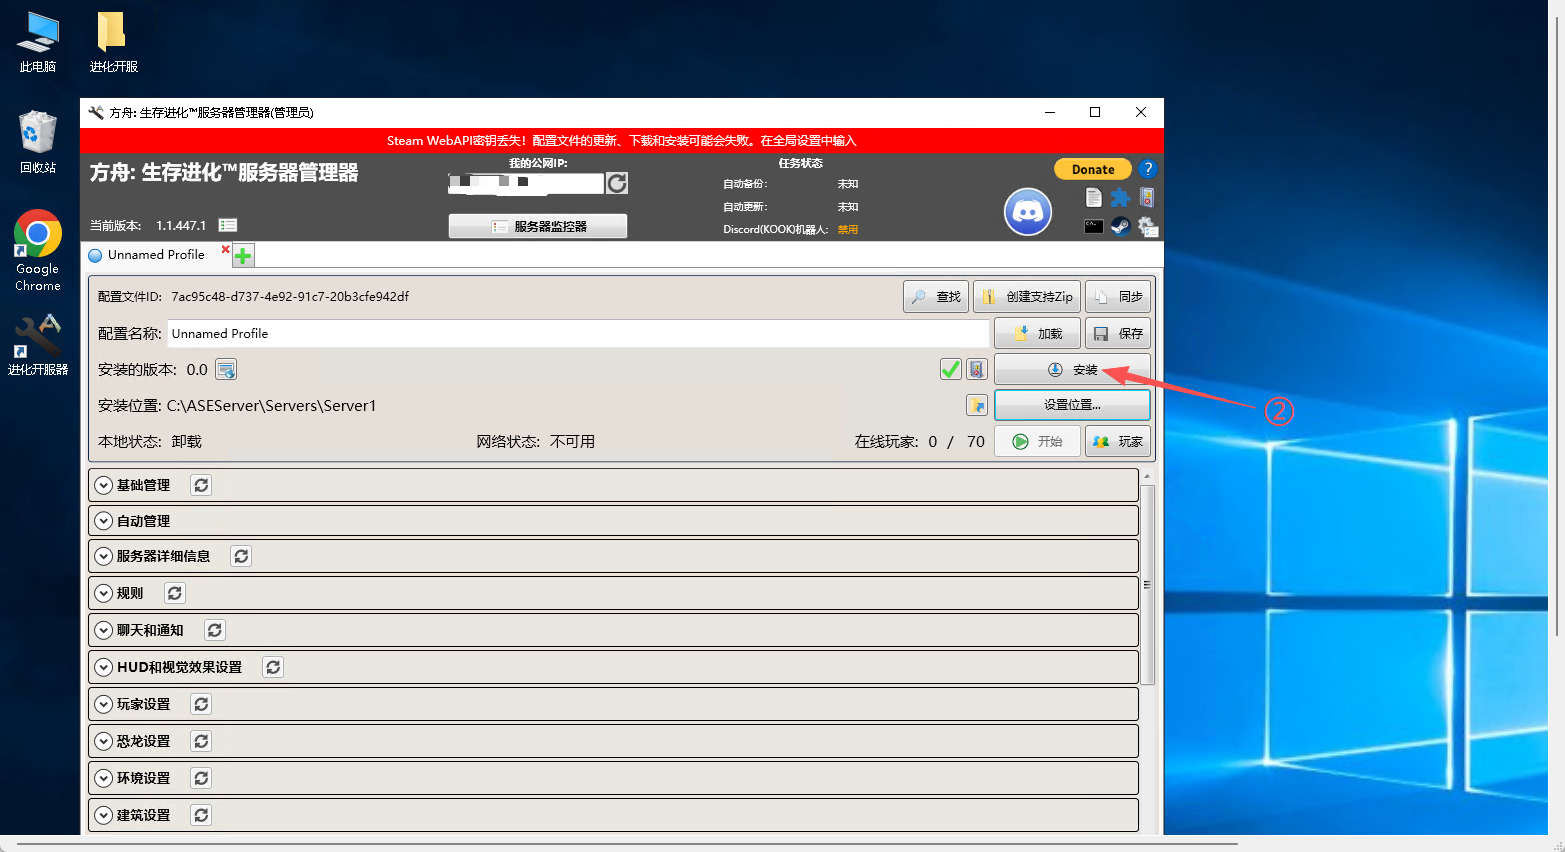
Task: Open the document log icon in header
Action: pos(1094,198)
